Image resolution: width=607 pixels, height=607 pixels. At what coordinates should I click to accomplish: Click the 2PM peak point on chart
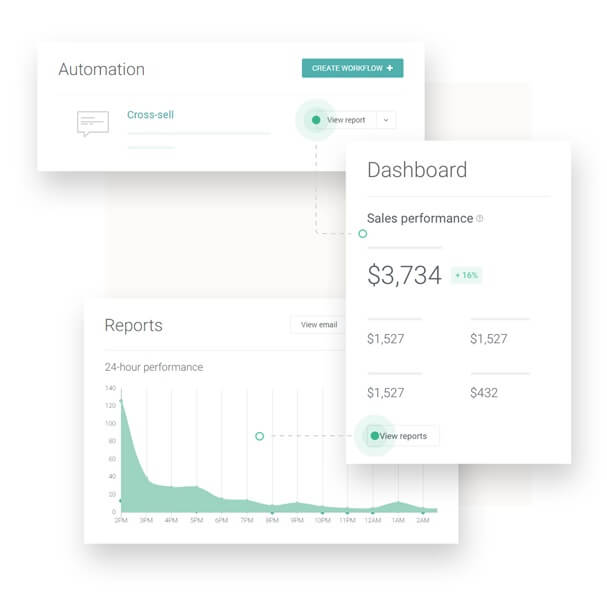point(122,401)
